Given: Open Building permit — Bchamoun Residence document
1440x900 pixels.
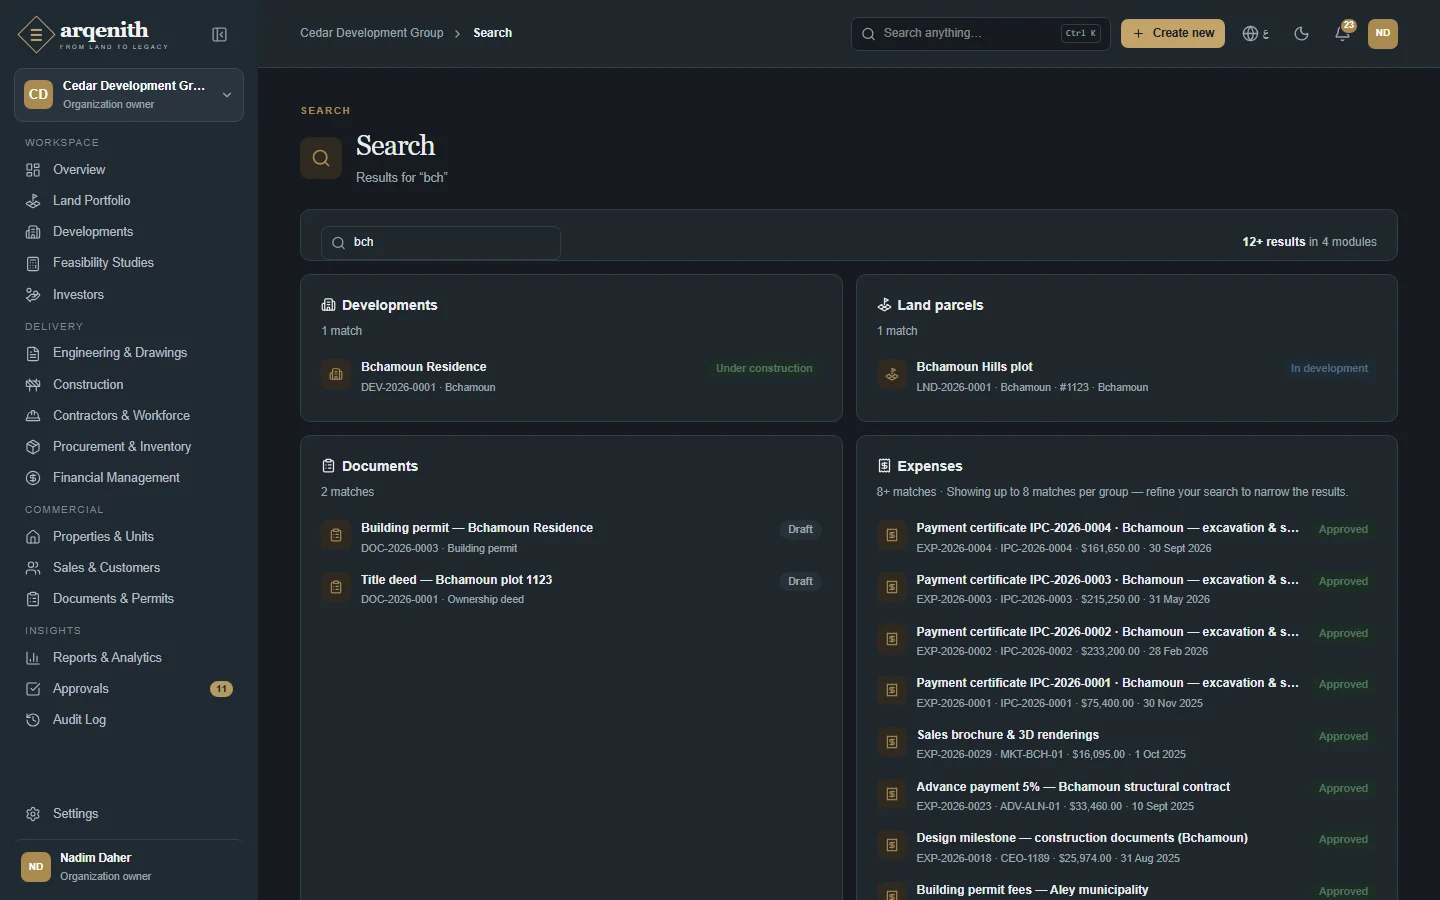Looking at the screenshot, I should [571, 538].
